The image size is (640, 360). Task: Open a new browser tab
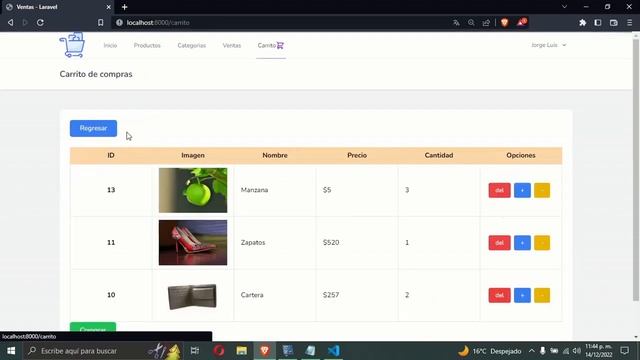click(x=124, y=7)
